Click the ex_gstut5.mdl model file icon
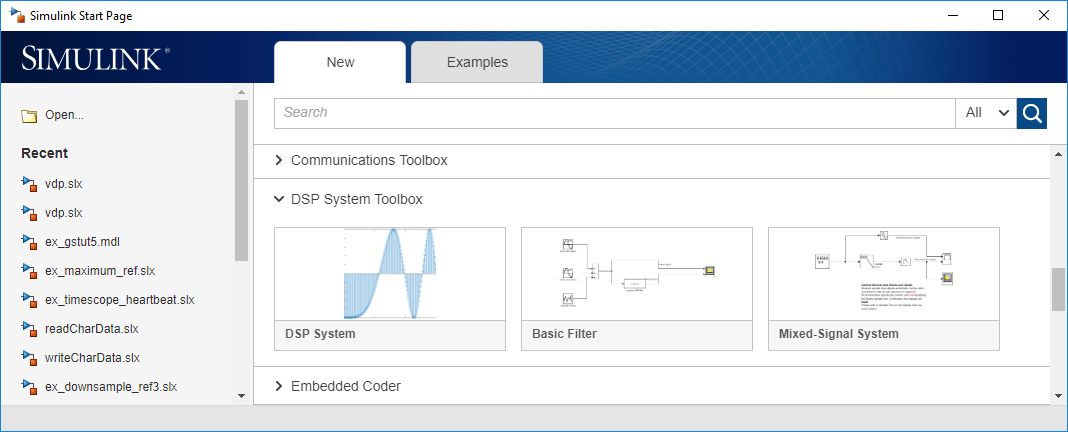1068x432 pixels. click(x=29, y=242)
